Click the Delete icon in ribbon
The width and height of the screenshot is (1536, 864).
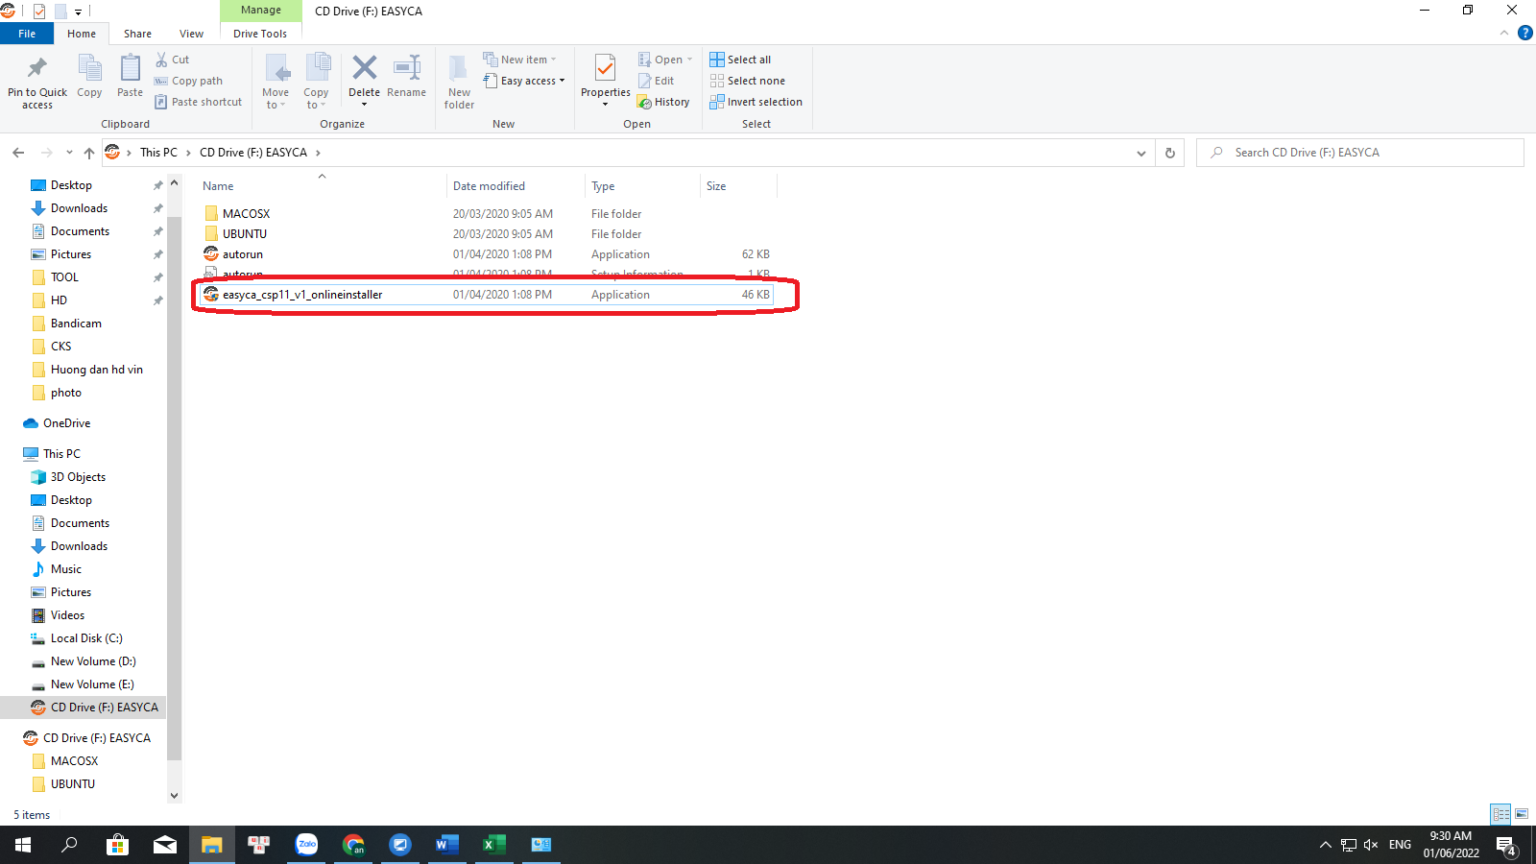tap(364, 70)
